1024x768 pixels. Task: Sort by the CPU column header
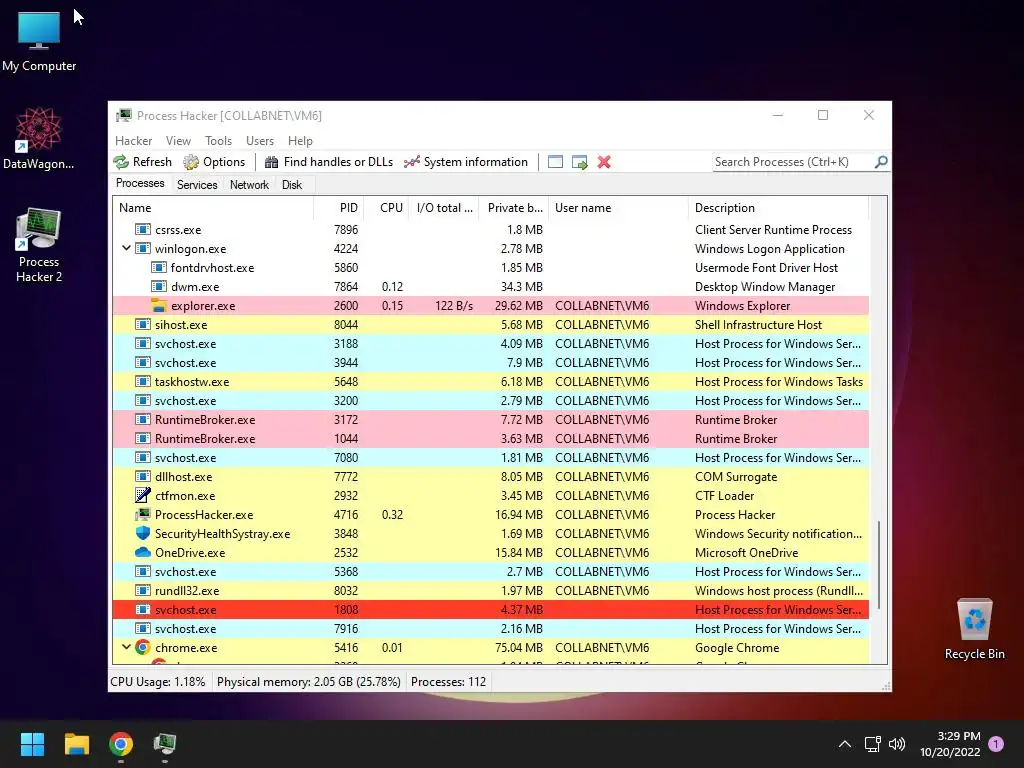tap(386, 208)
